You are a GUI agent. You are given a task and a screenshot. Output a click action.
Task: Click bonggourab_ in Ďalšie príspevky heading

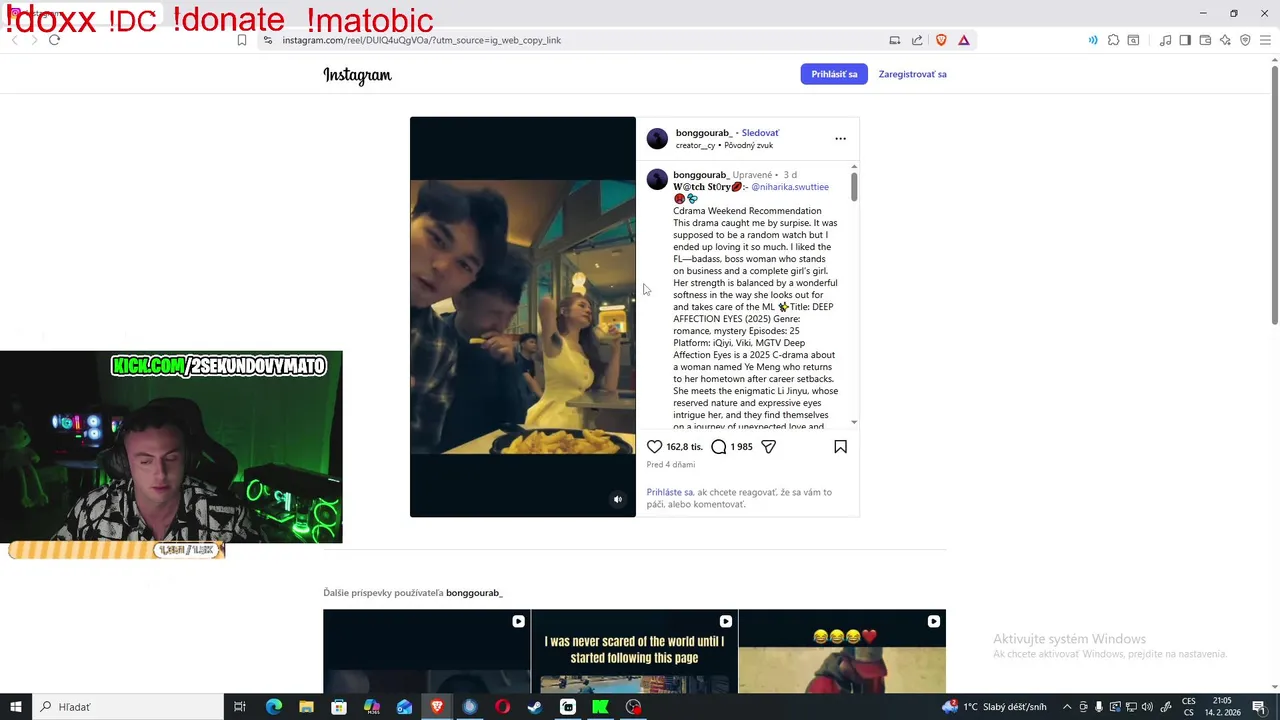[474, 593]
